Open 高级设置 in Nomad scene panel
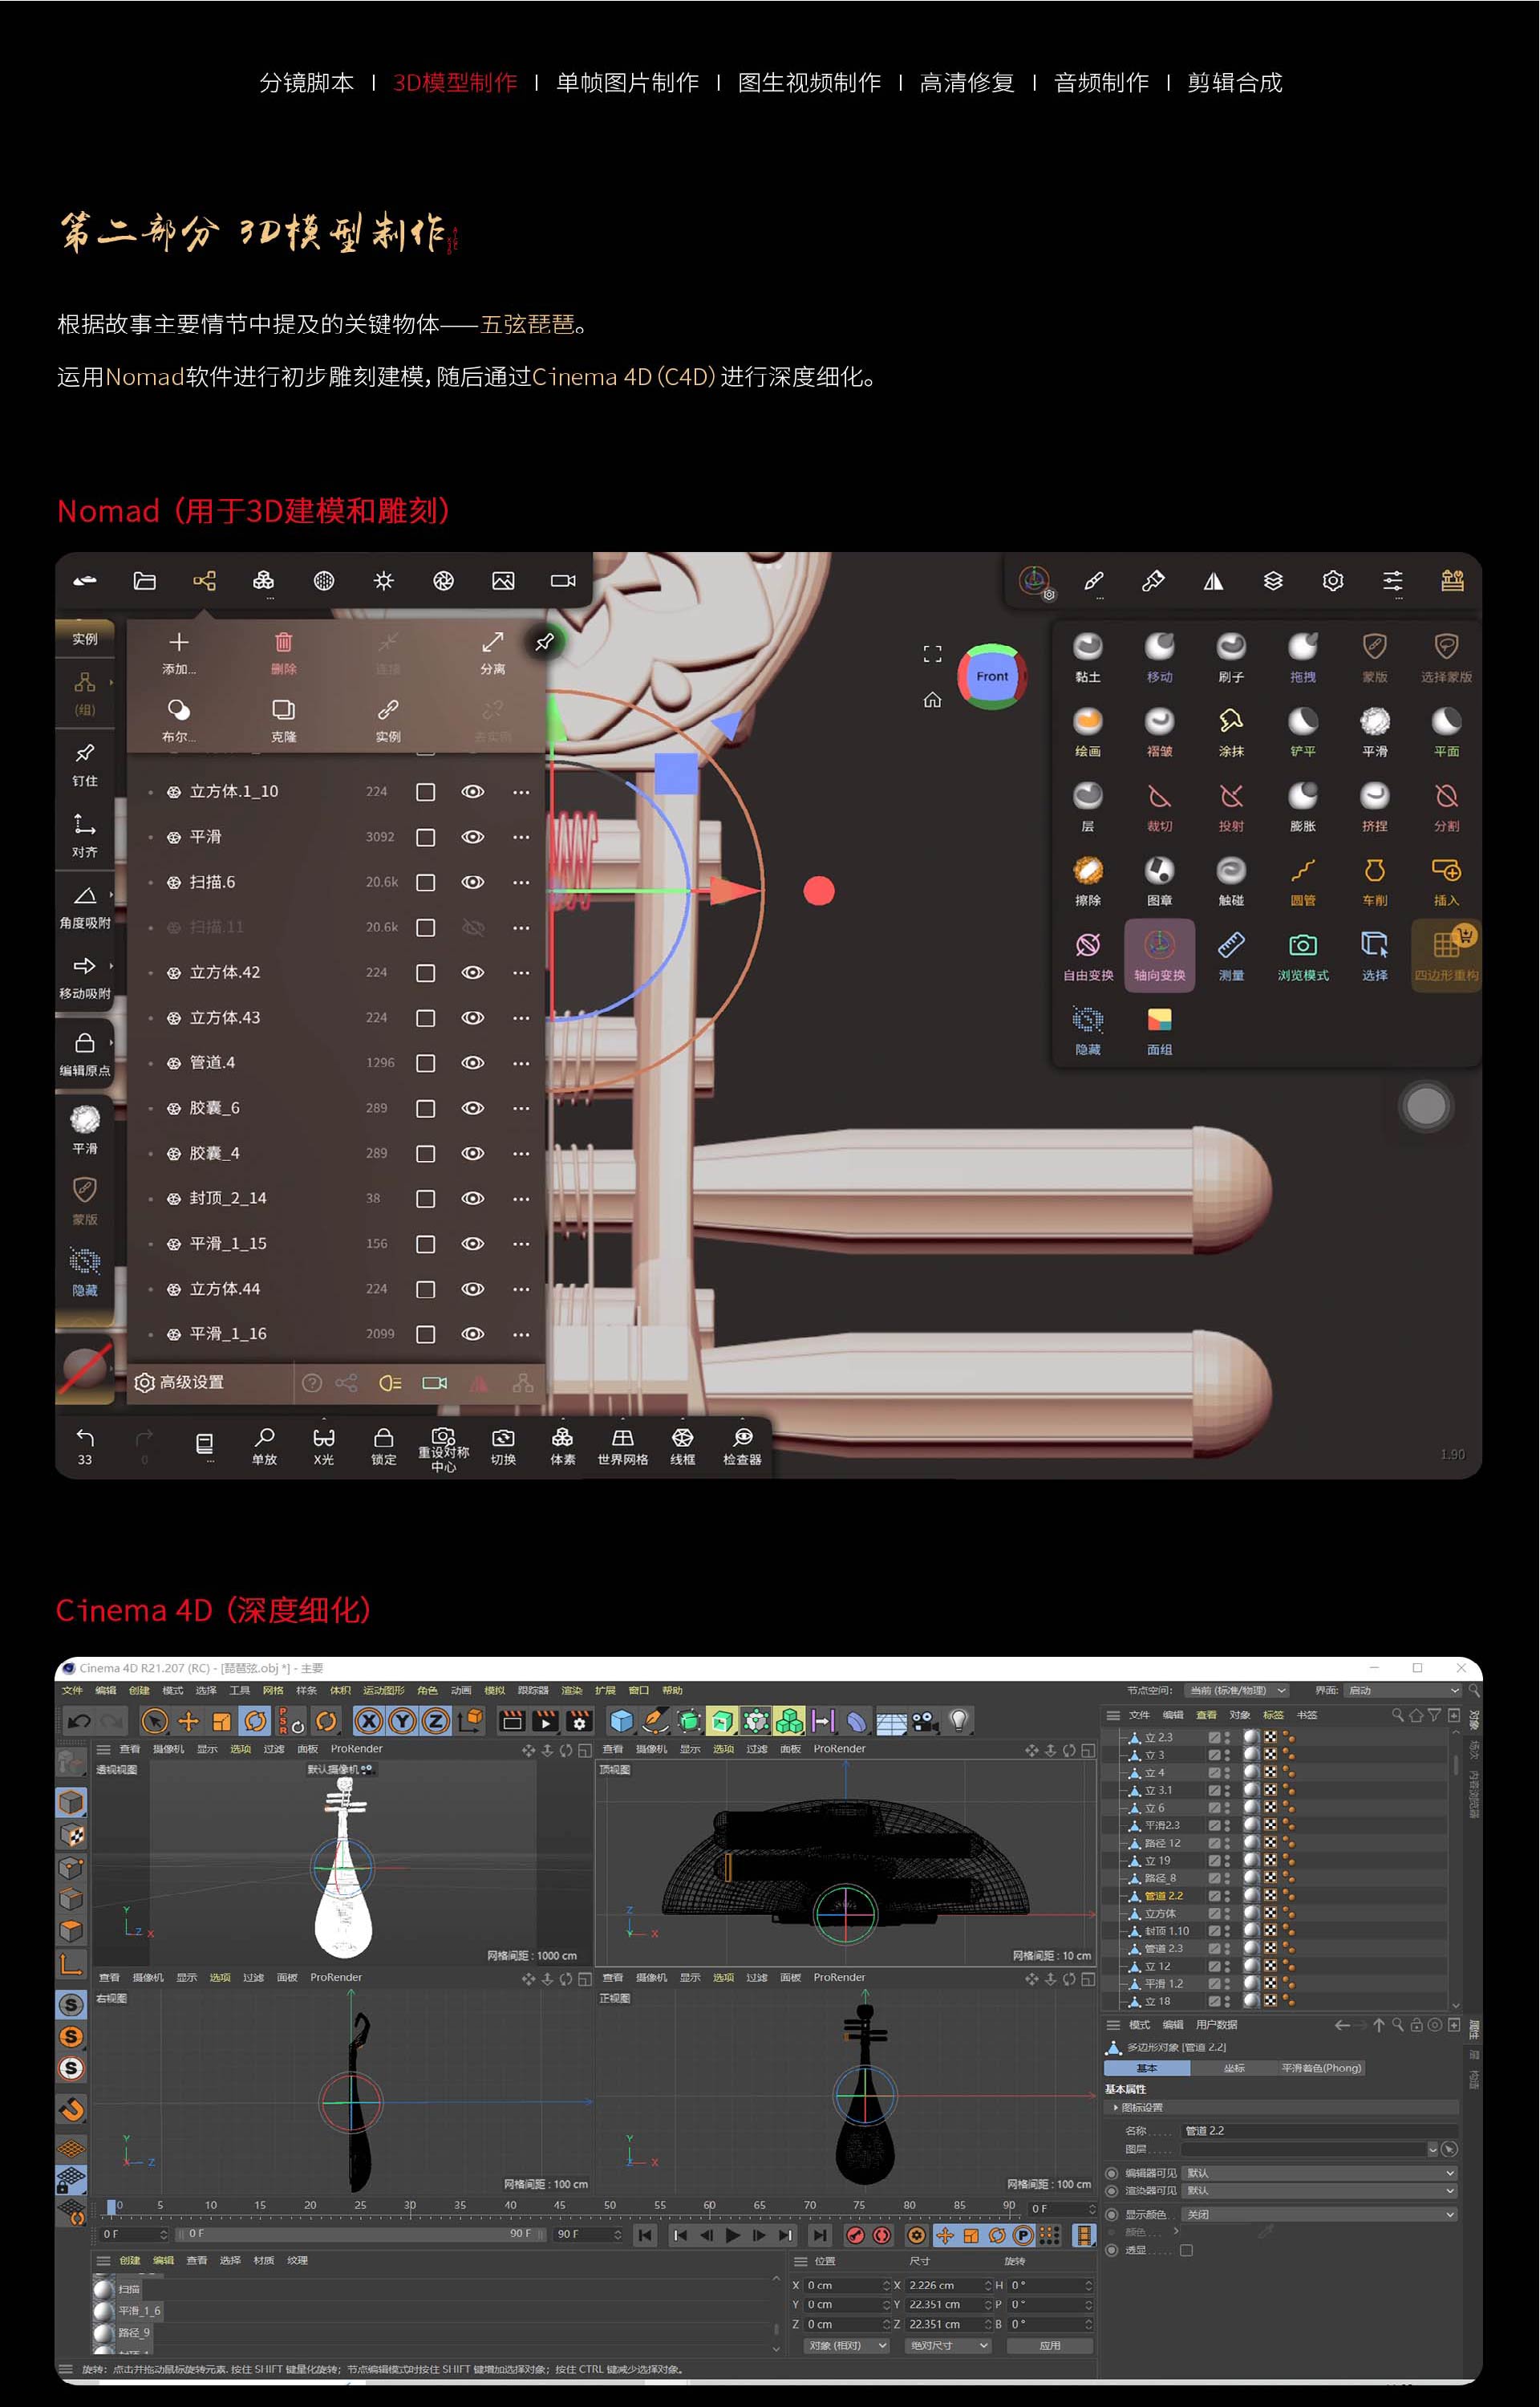1540x2407 pixels. tap(180, 1382)
